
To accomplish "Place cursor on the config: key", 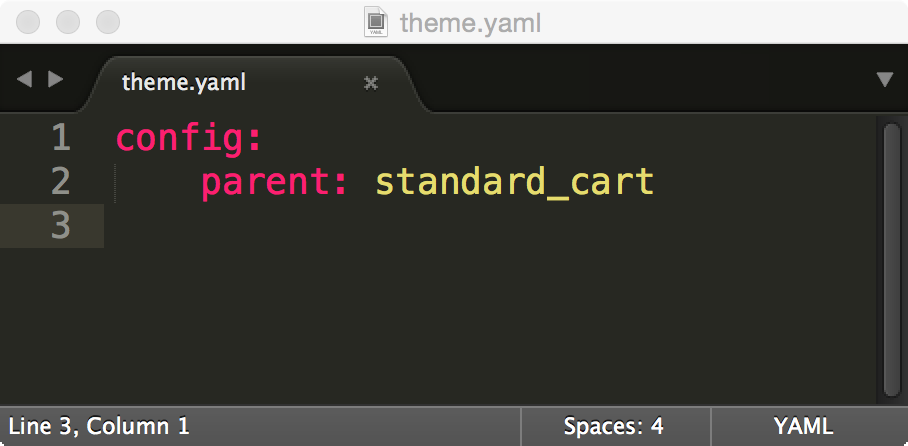I will [x=189, y=140].
